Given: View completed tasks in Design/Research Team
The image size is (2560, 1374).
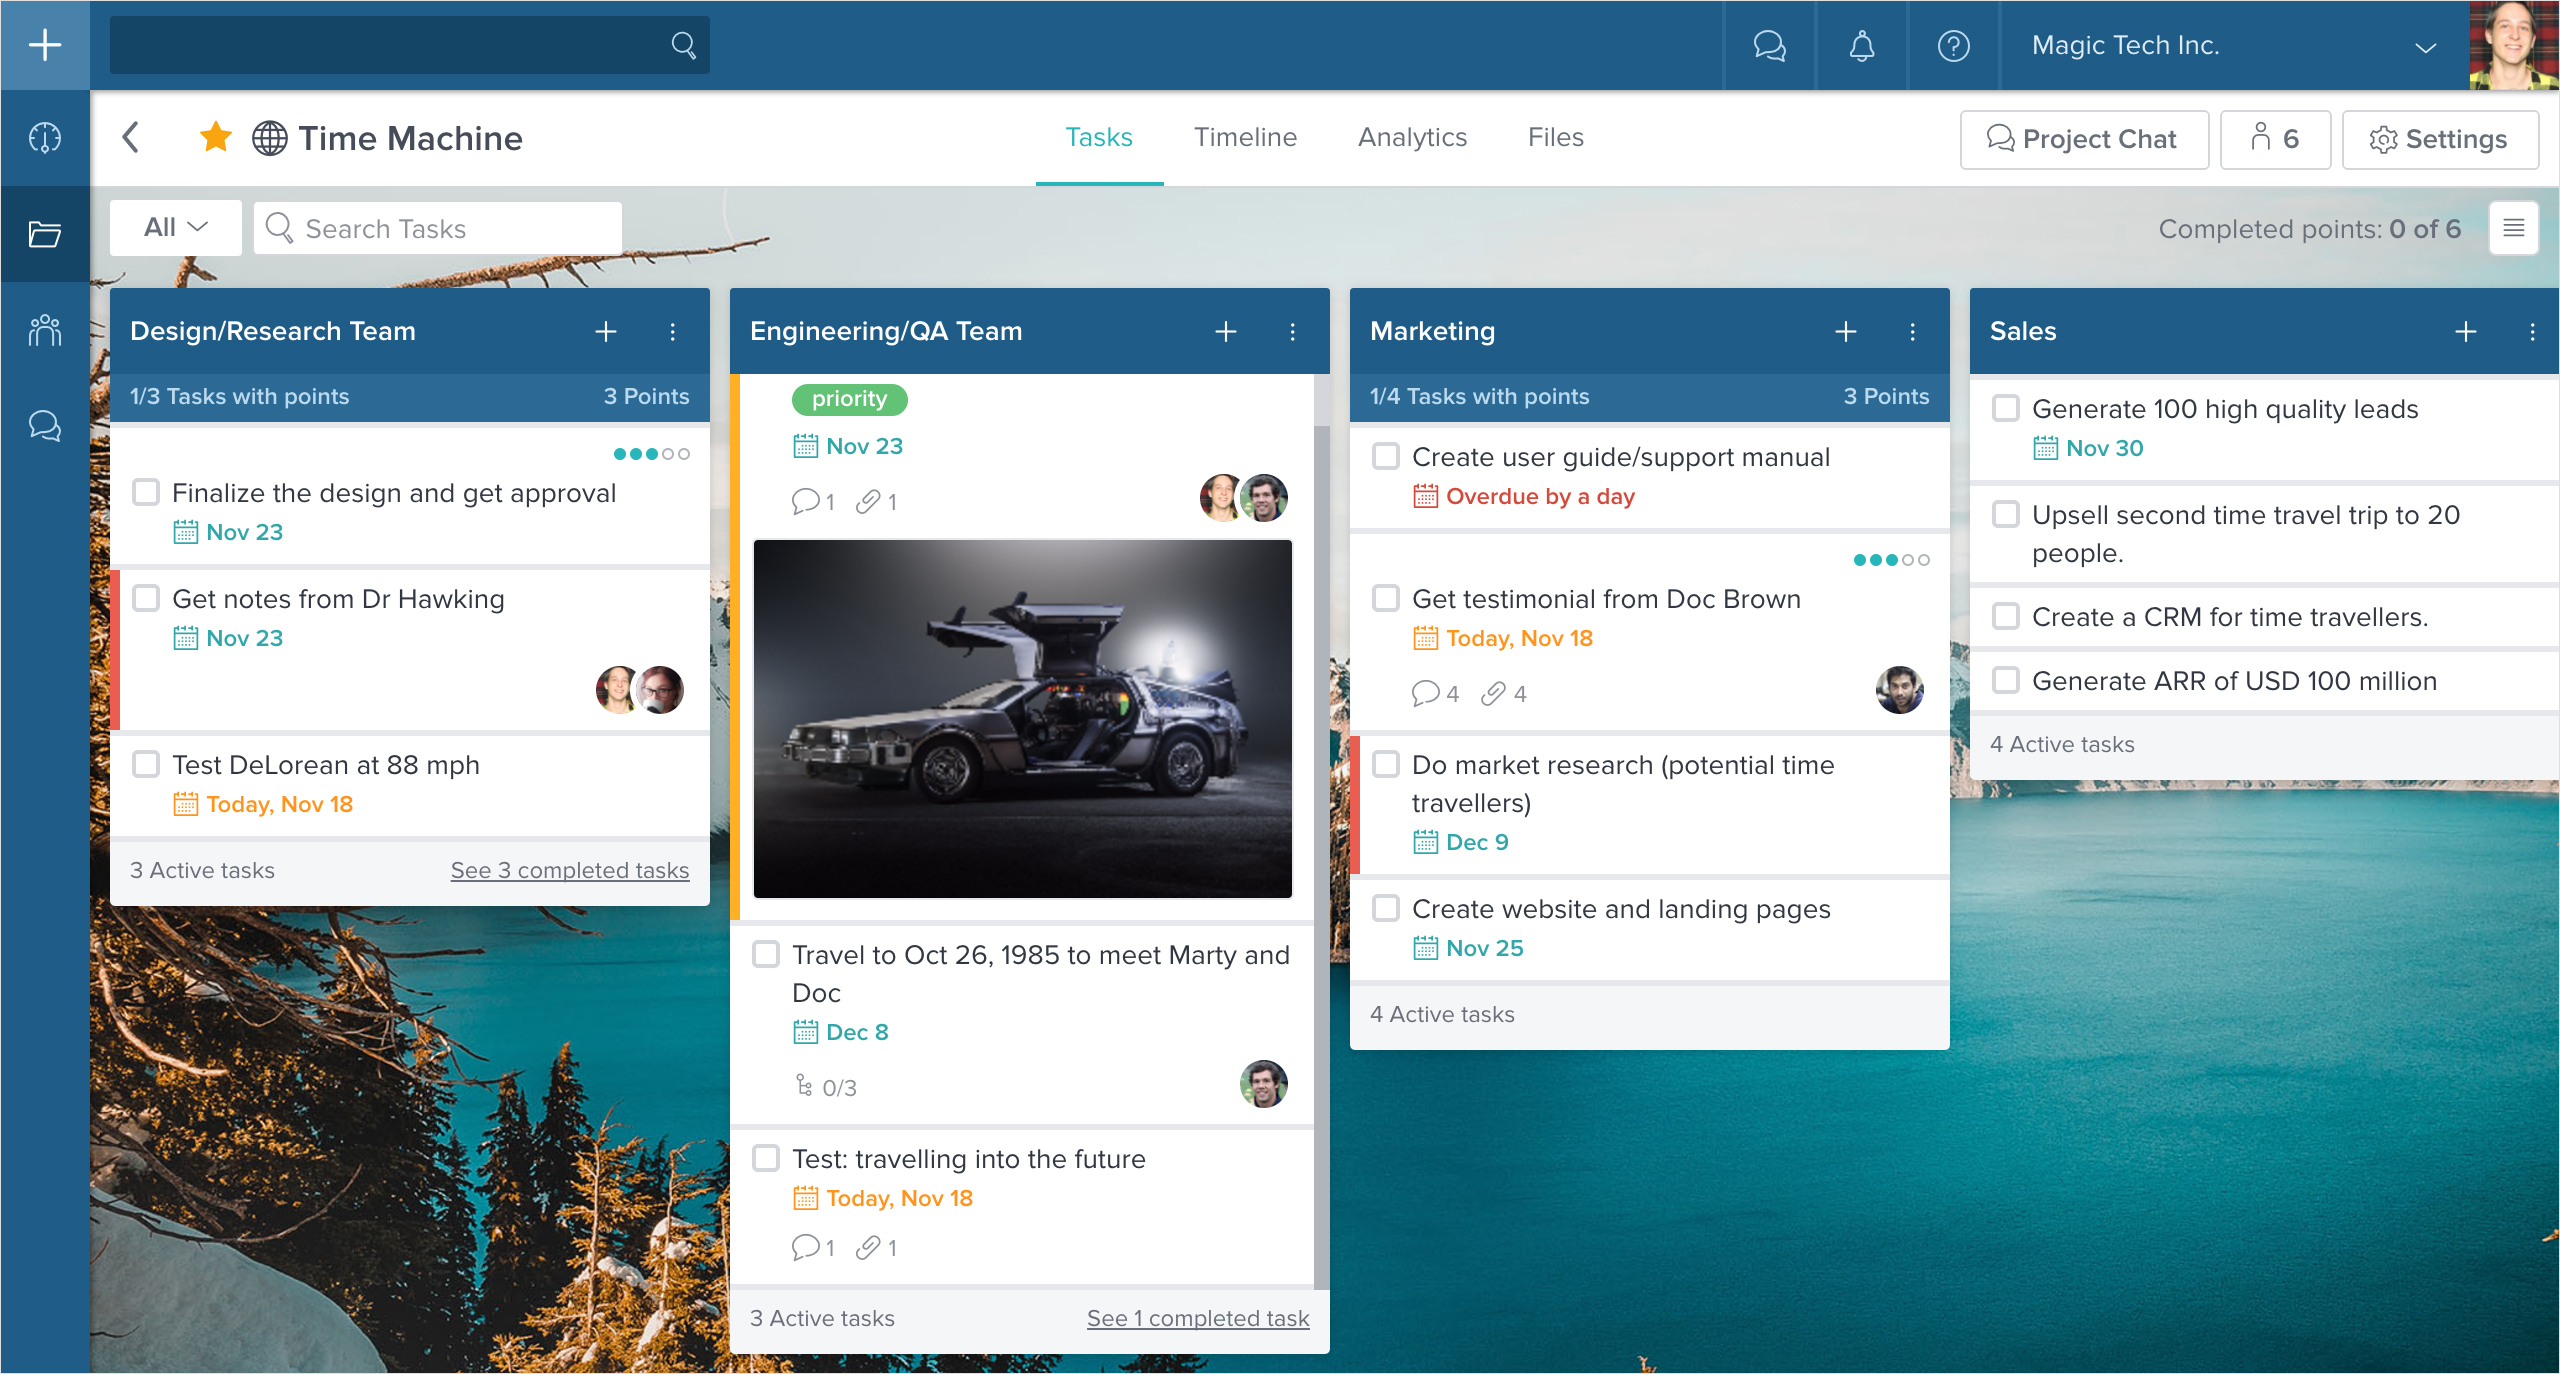Looking at the screenshot, I should [569, 870].
